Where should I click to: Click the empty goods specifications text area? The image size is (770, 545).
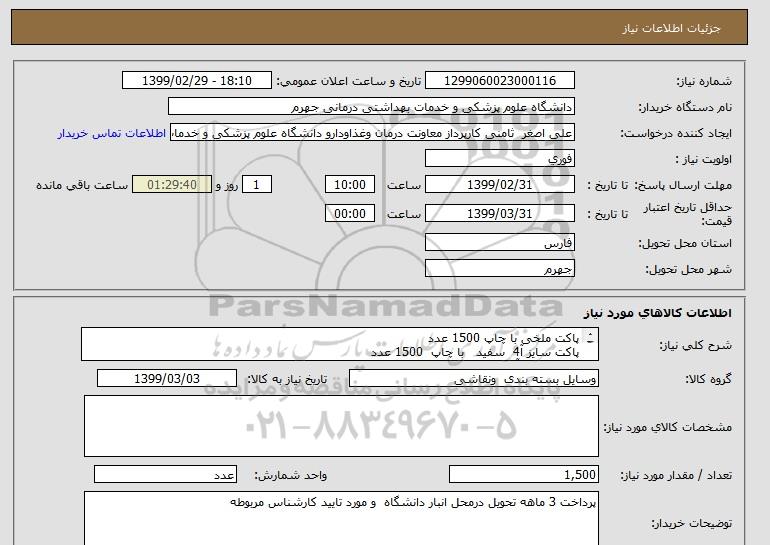pos(341,426)
